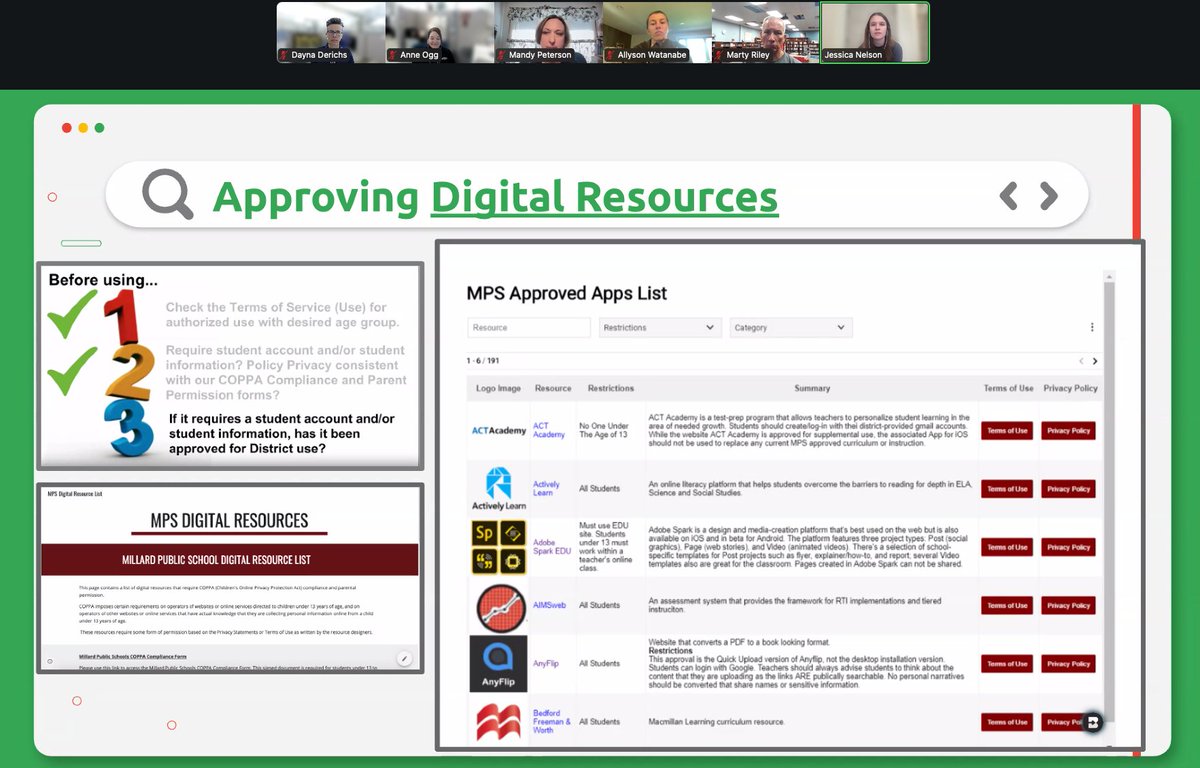The image size is (1200, 768).
Task: Go to next page of apps list
Action: point(1095,361)
